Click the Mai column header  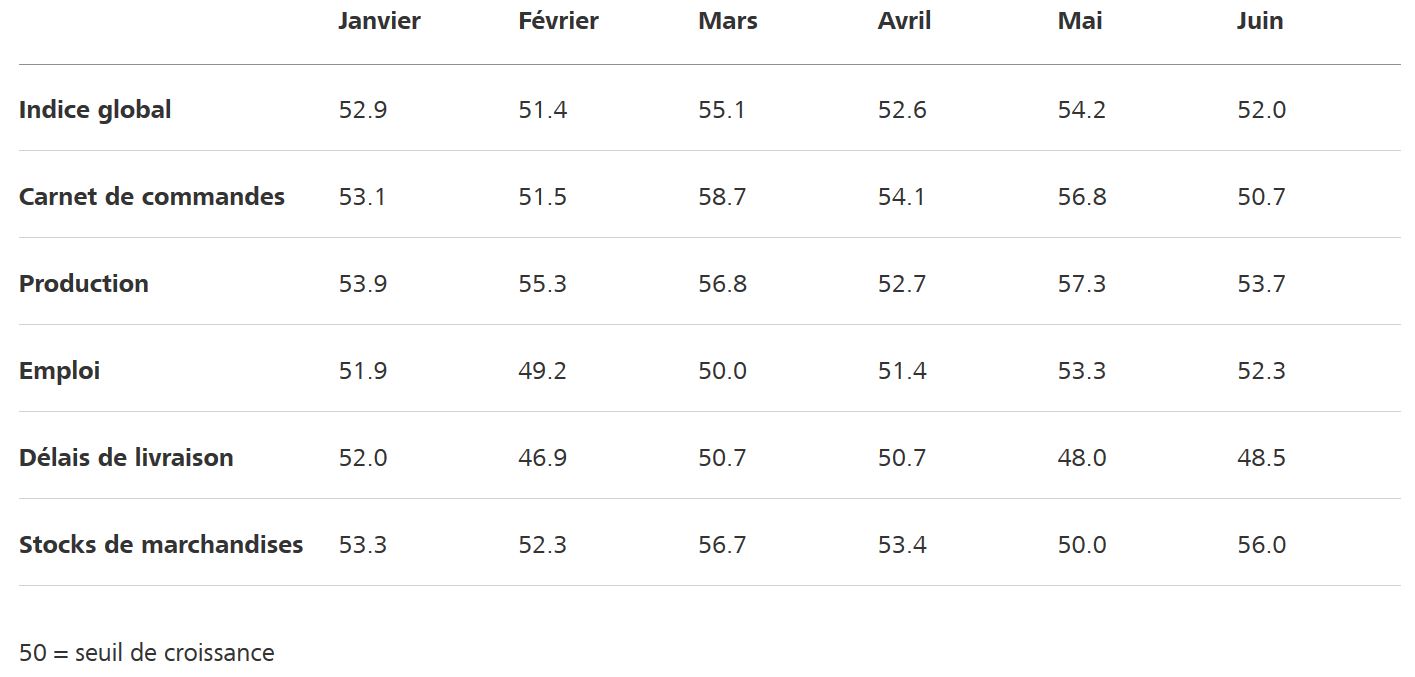pos(1080,21)
